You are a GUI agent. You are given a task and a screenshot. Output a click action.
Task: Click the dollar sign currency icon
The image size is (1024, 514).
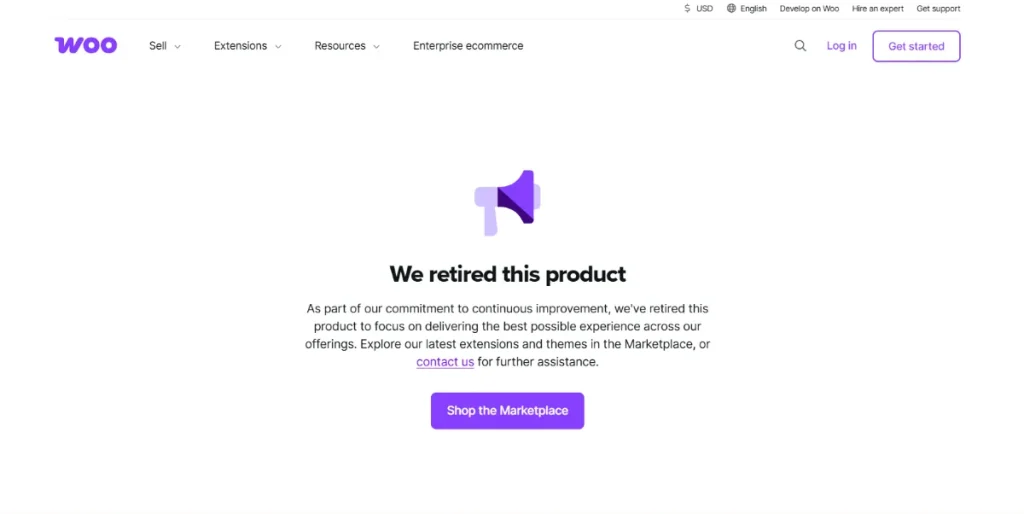[x=687, y=9]
